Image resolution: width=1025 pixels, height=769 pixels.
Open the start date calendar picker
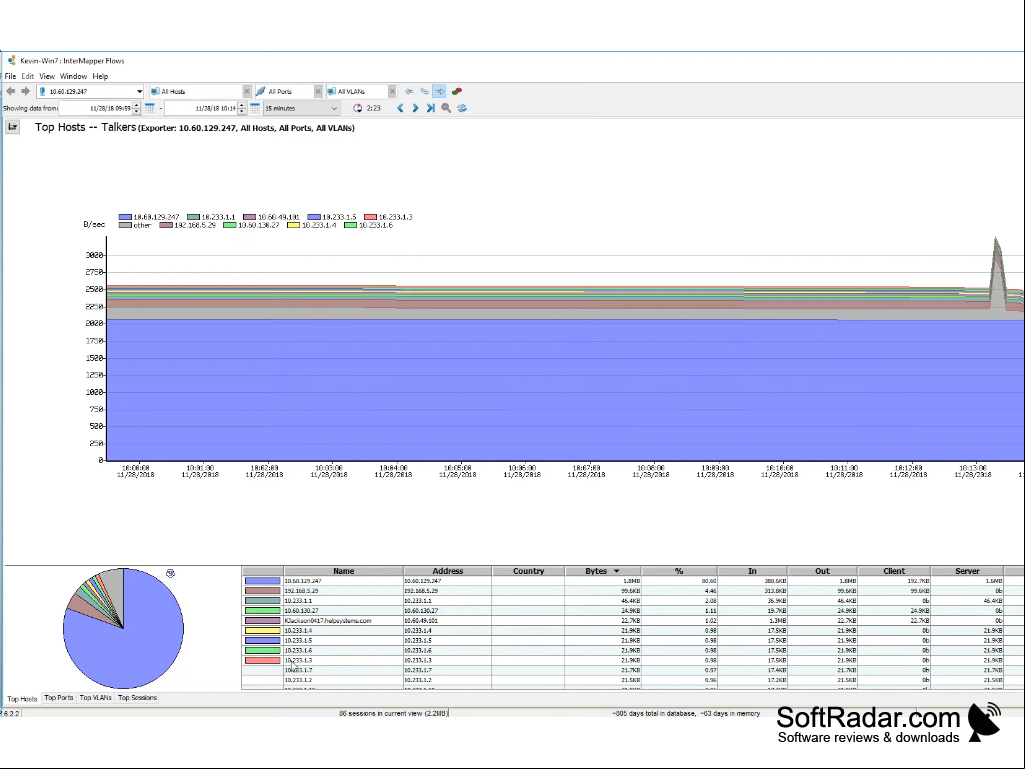tap(150, 109)
